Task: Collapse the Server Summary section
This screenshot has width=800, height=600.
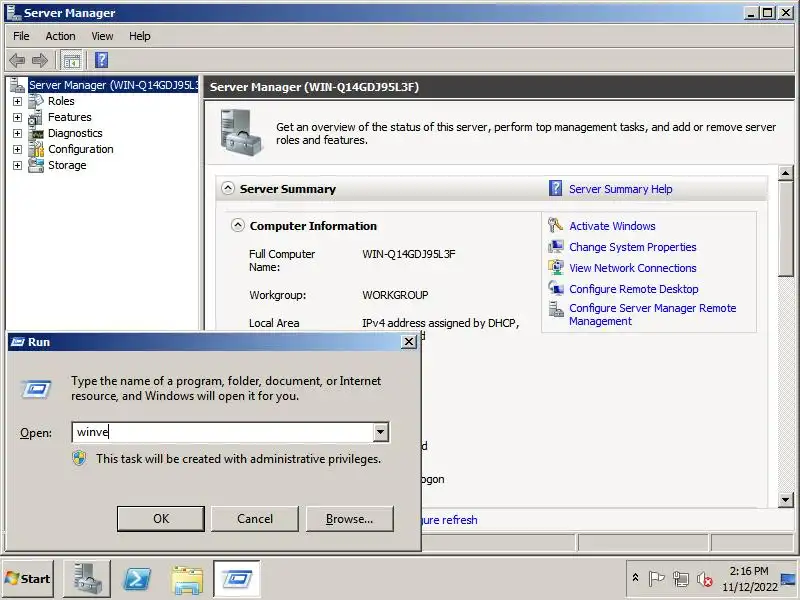Action: [228, 188]
